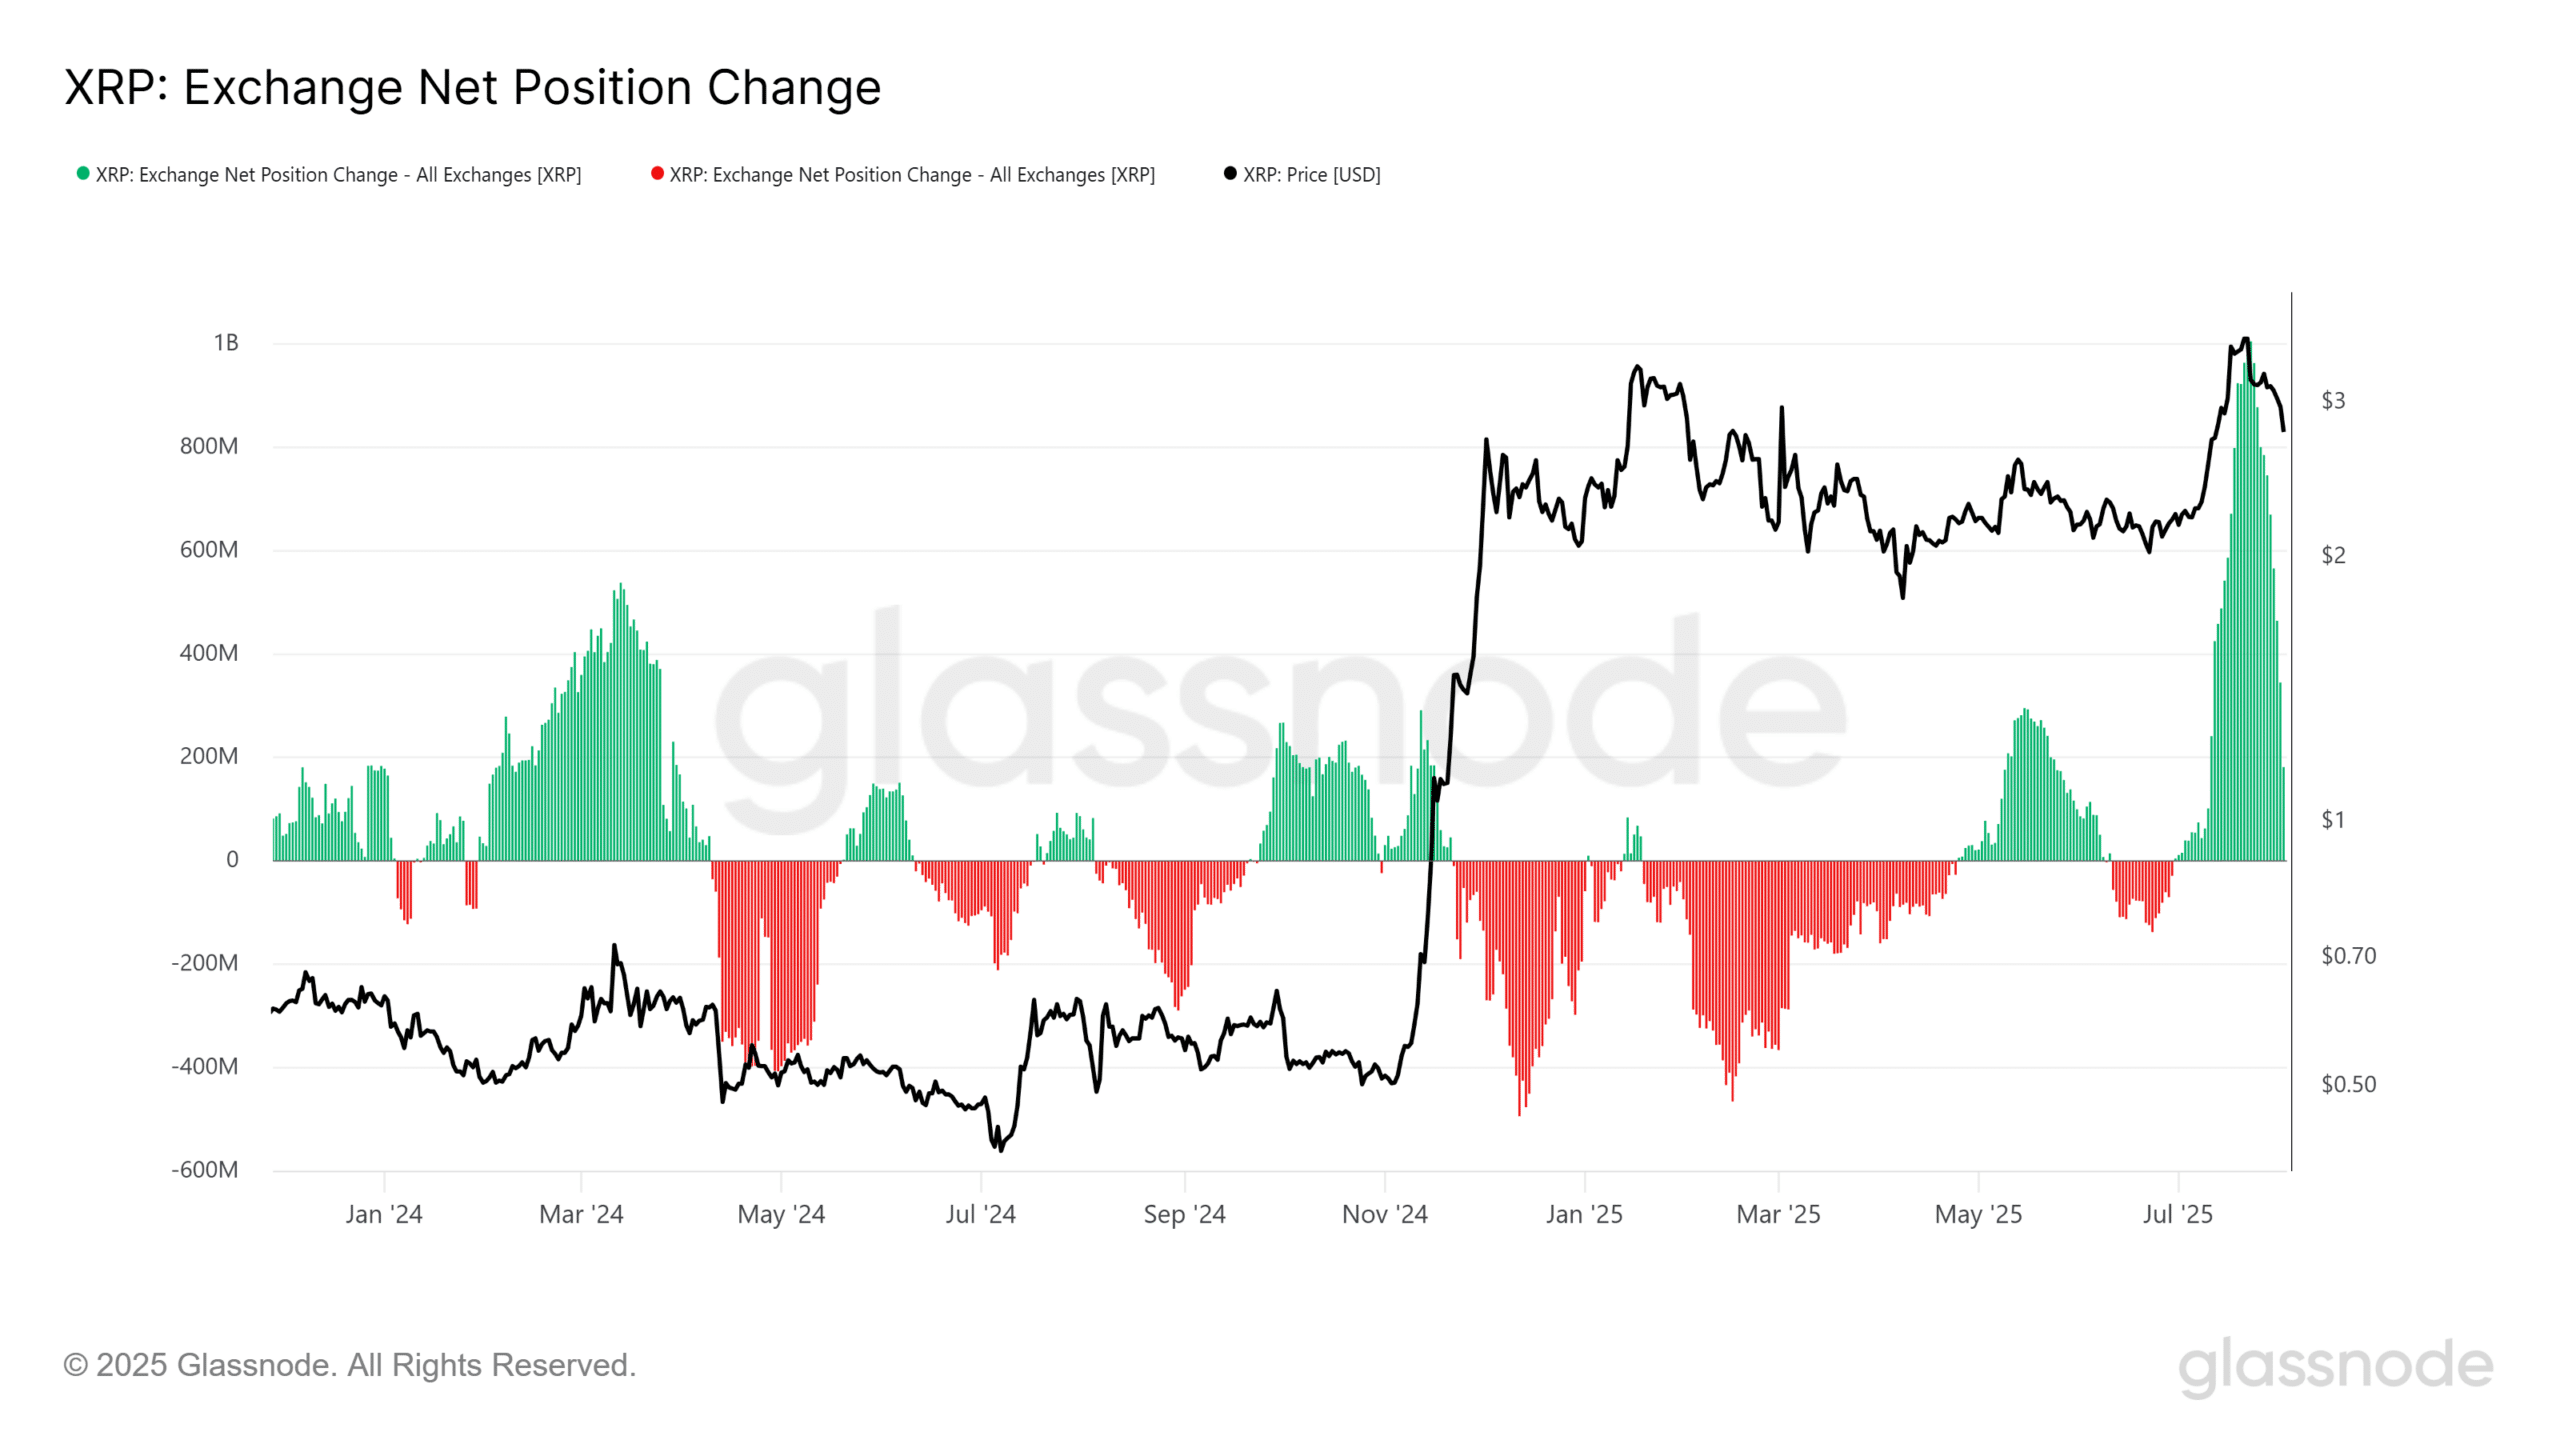Click the $0.50 price axis label
Image resolution: width=2560 pixels, height=1440 pixels.
2348,1084
